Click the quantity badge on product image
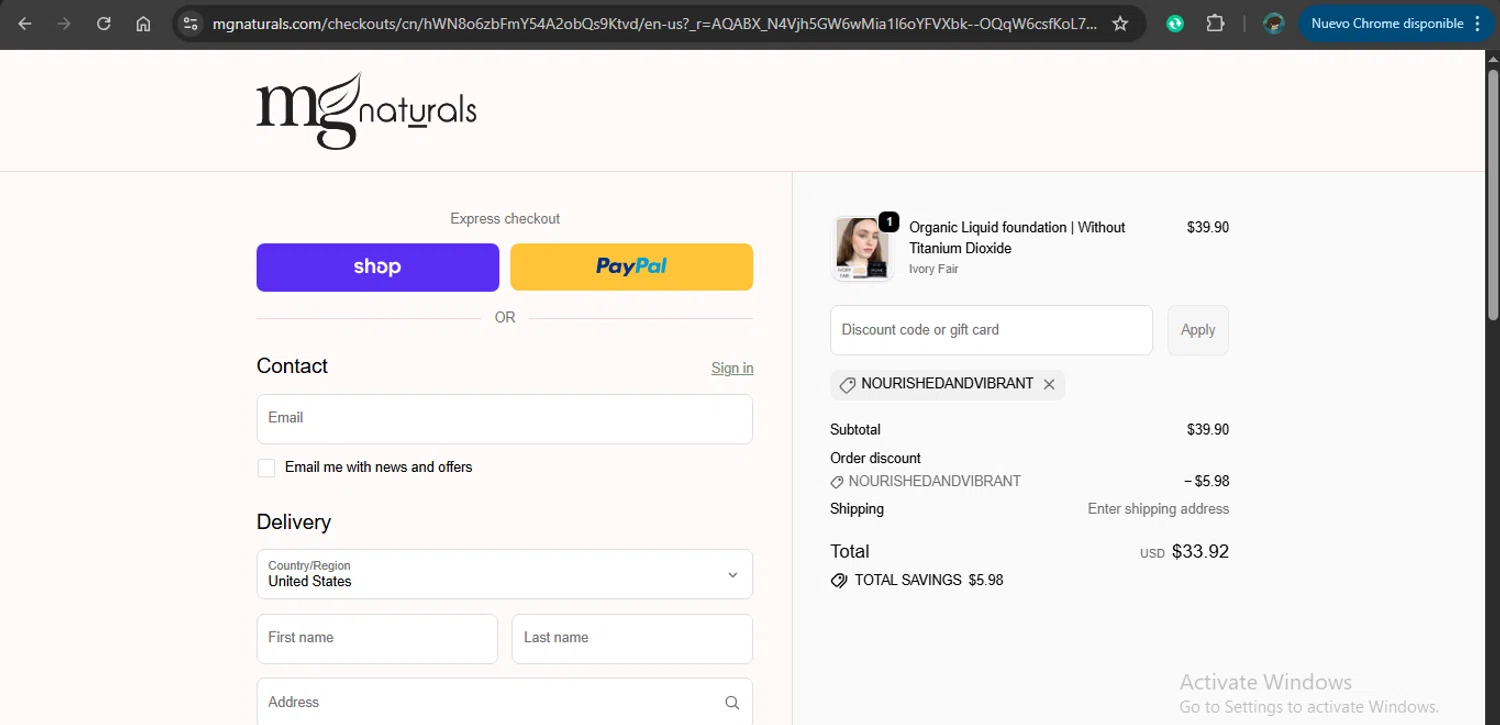Screen dimensions: 1500x725 tap(888, 222)
